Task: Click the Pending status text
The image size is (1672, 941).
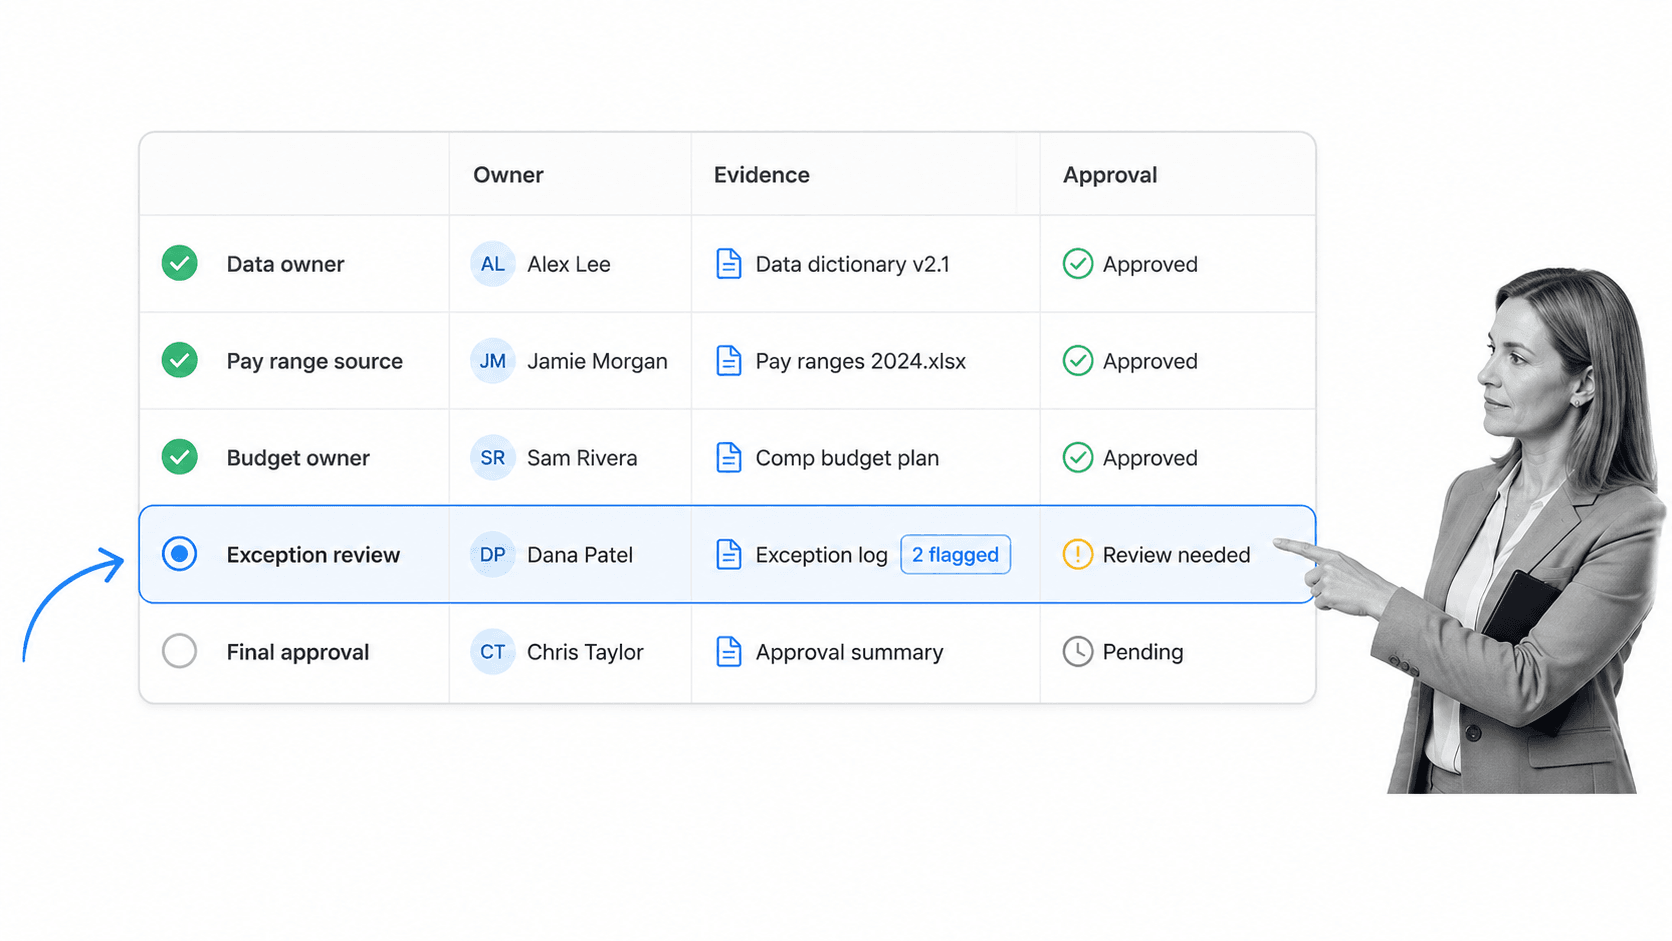Action: [x=1143, y=652]
